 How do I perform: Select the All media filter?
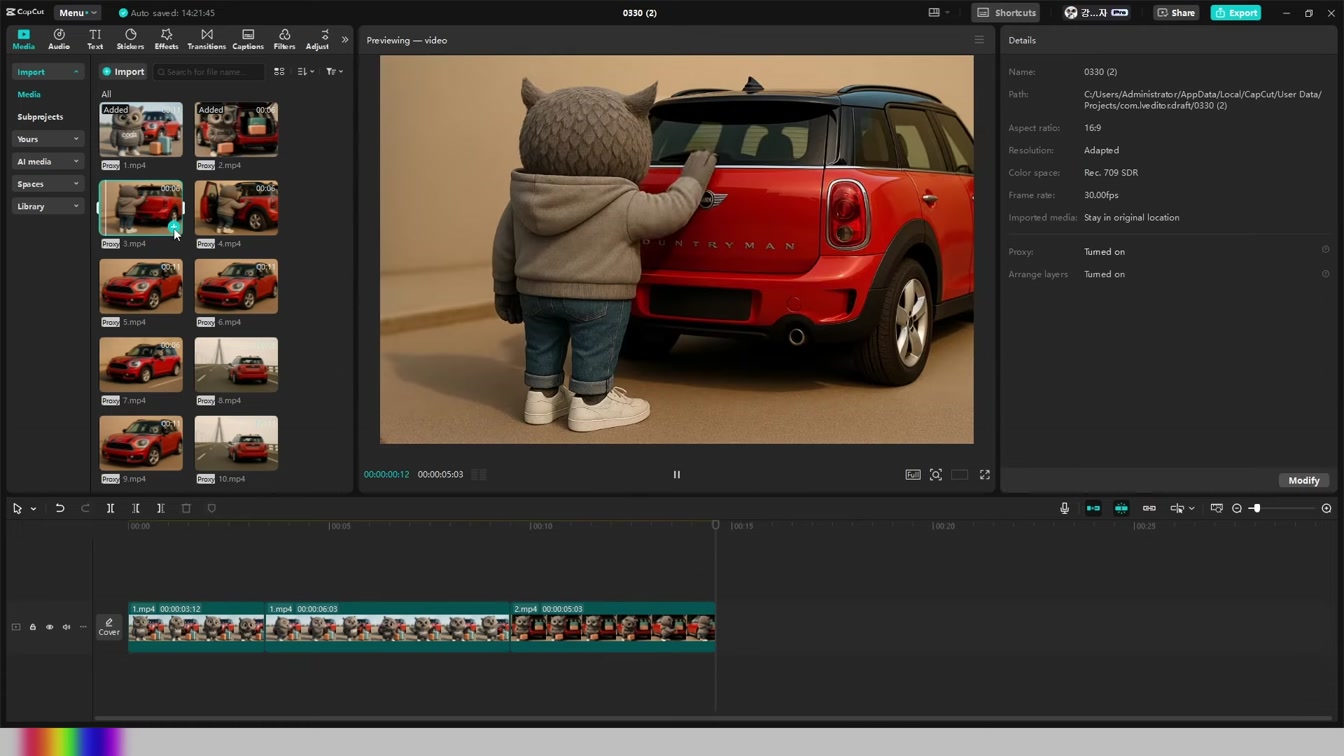[106, 94]
